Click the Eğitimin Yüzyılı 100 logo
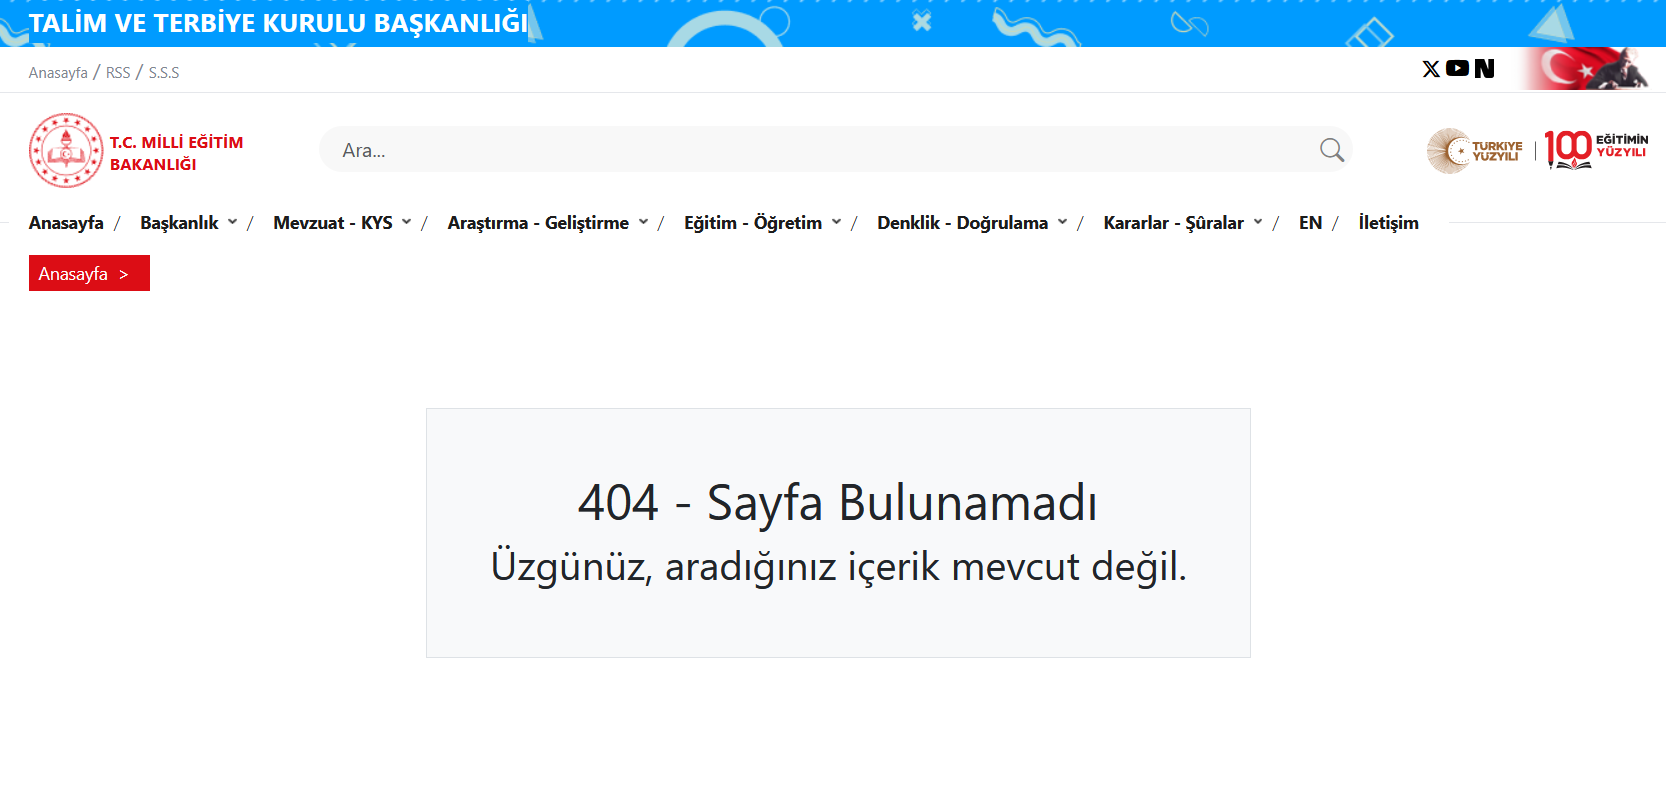1666x800 pixels. point(1596,150)
